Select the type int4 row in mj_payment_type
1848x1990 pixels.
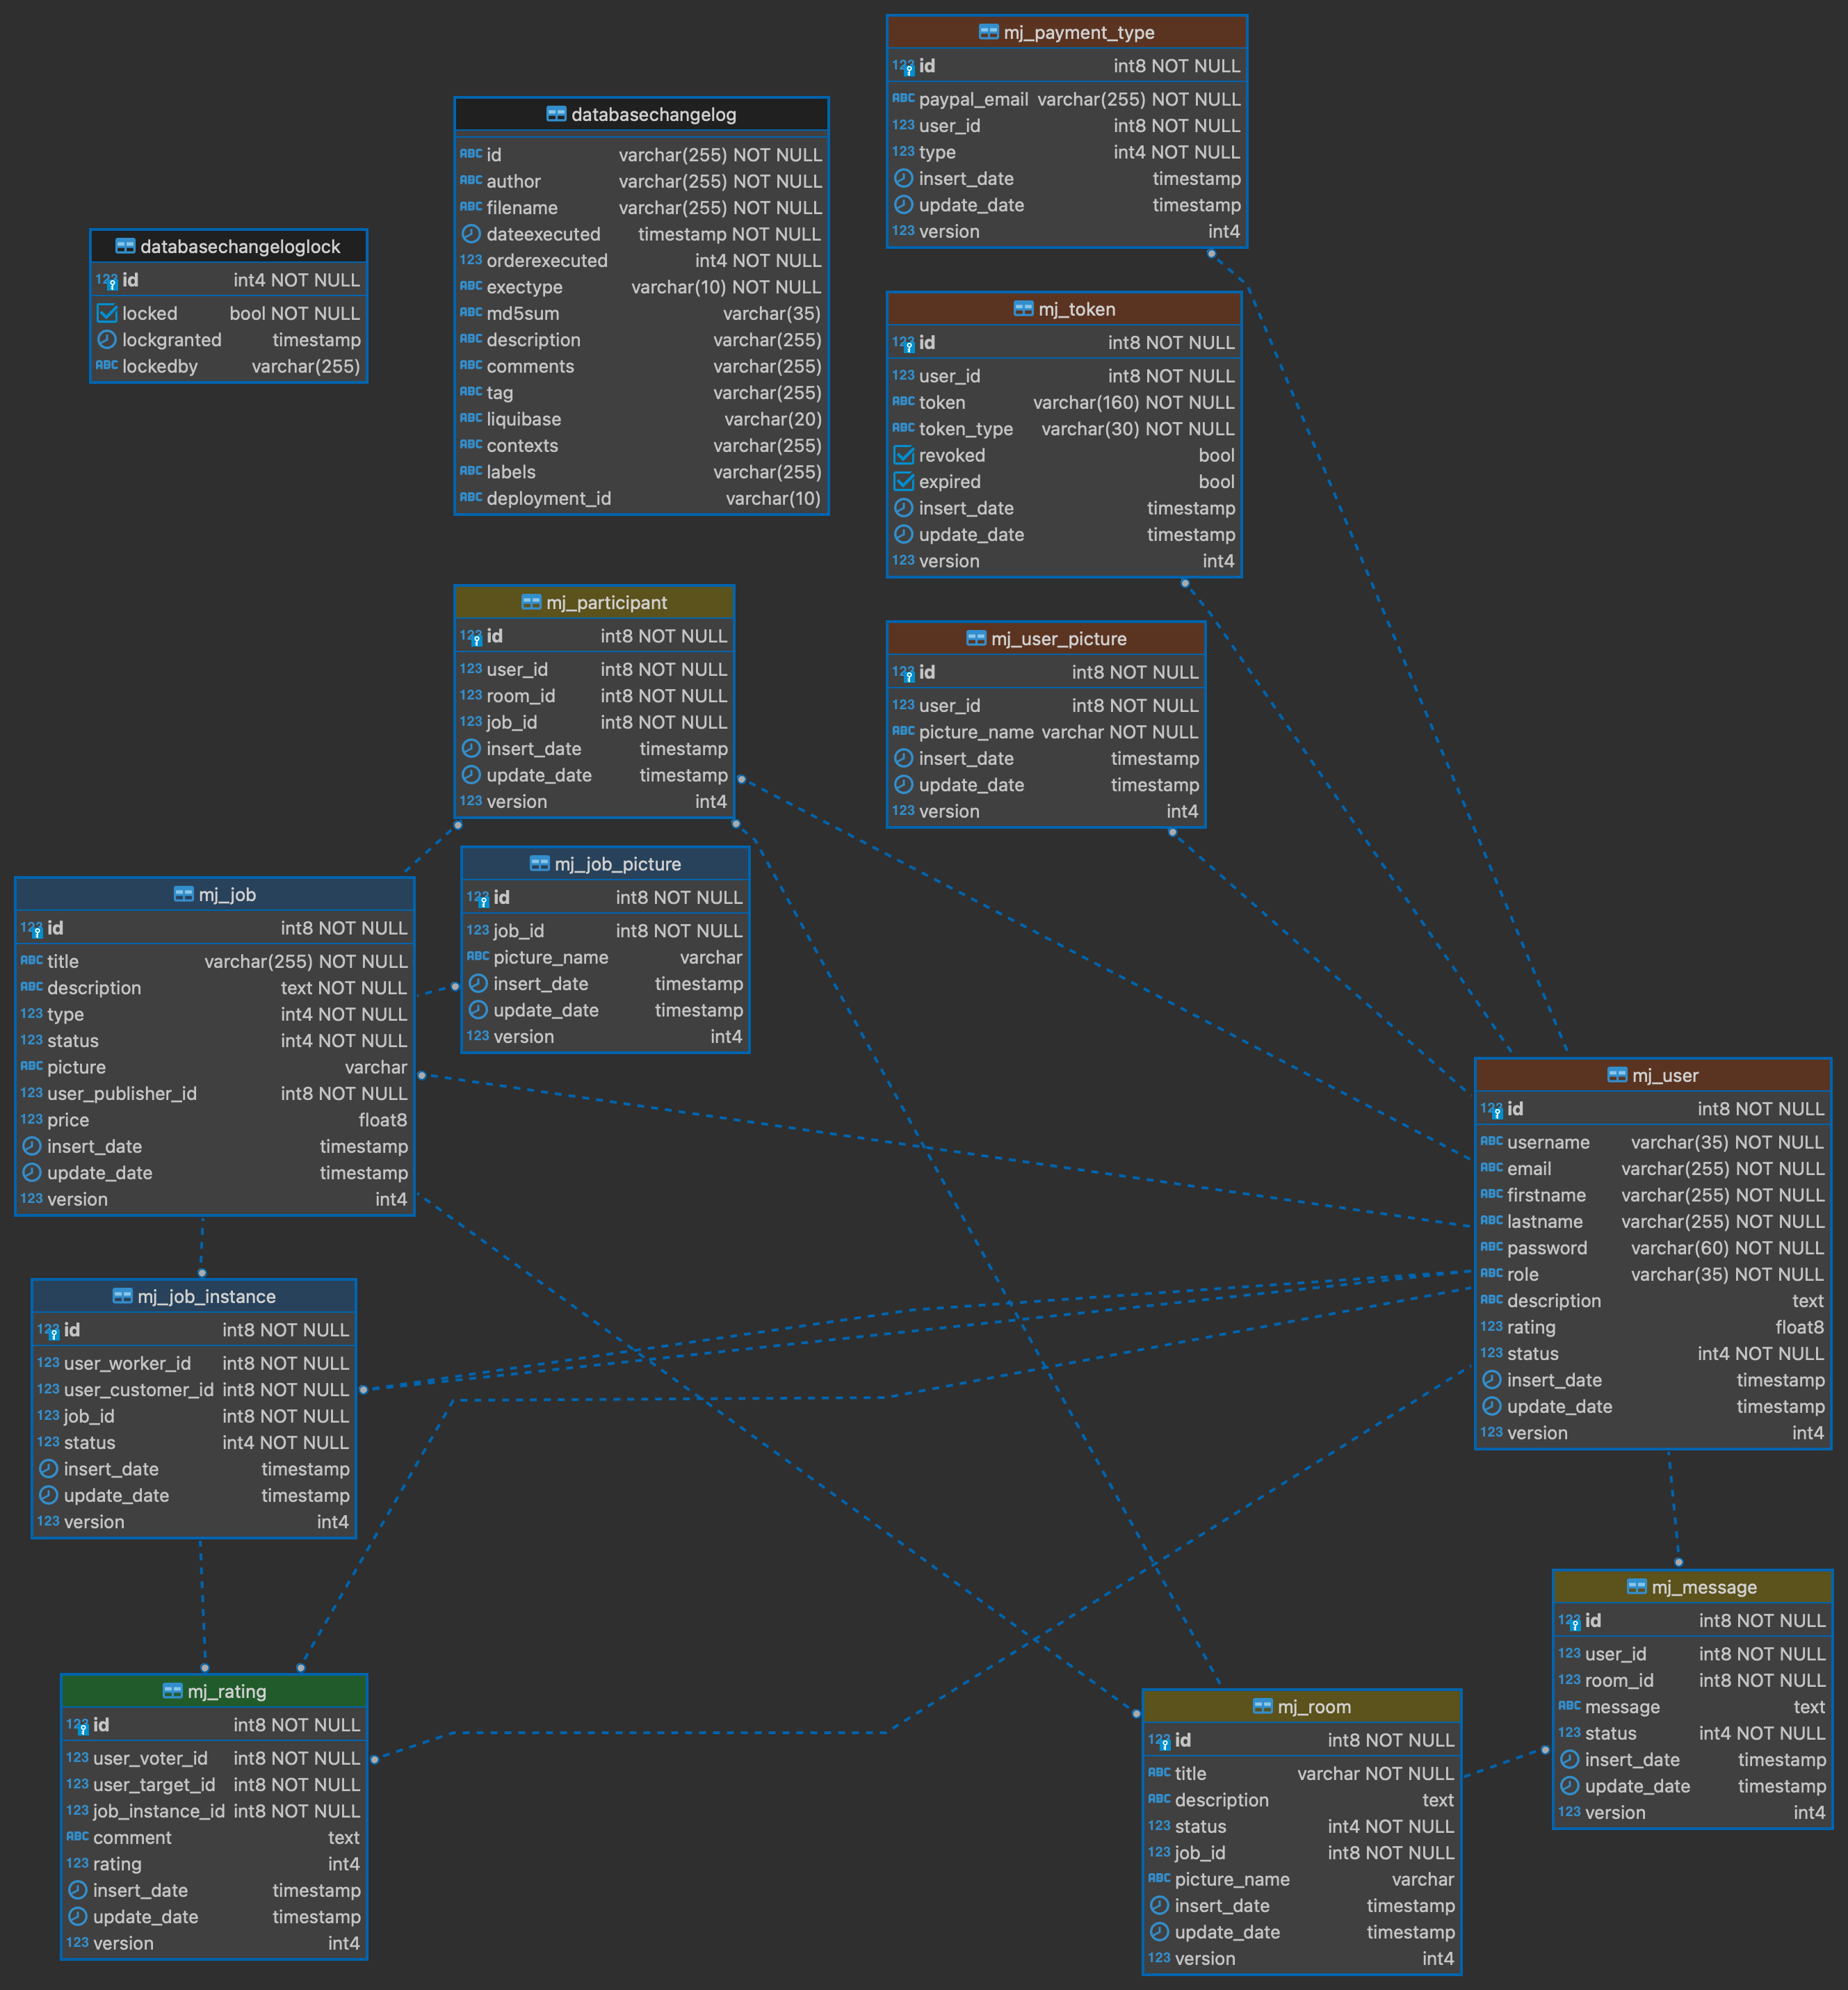[x=1067, y=152]
